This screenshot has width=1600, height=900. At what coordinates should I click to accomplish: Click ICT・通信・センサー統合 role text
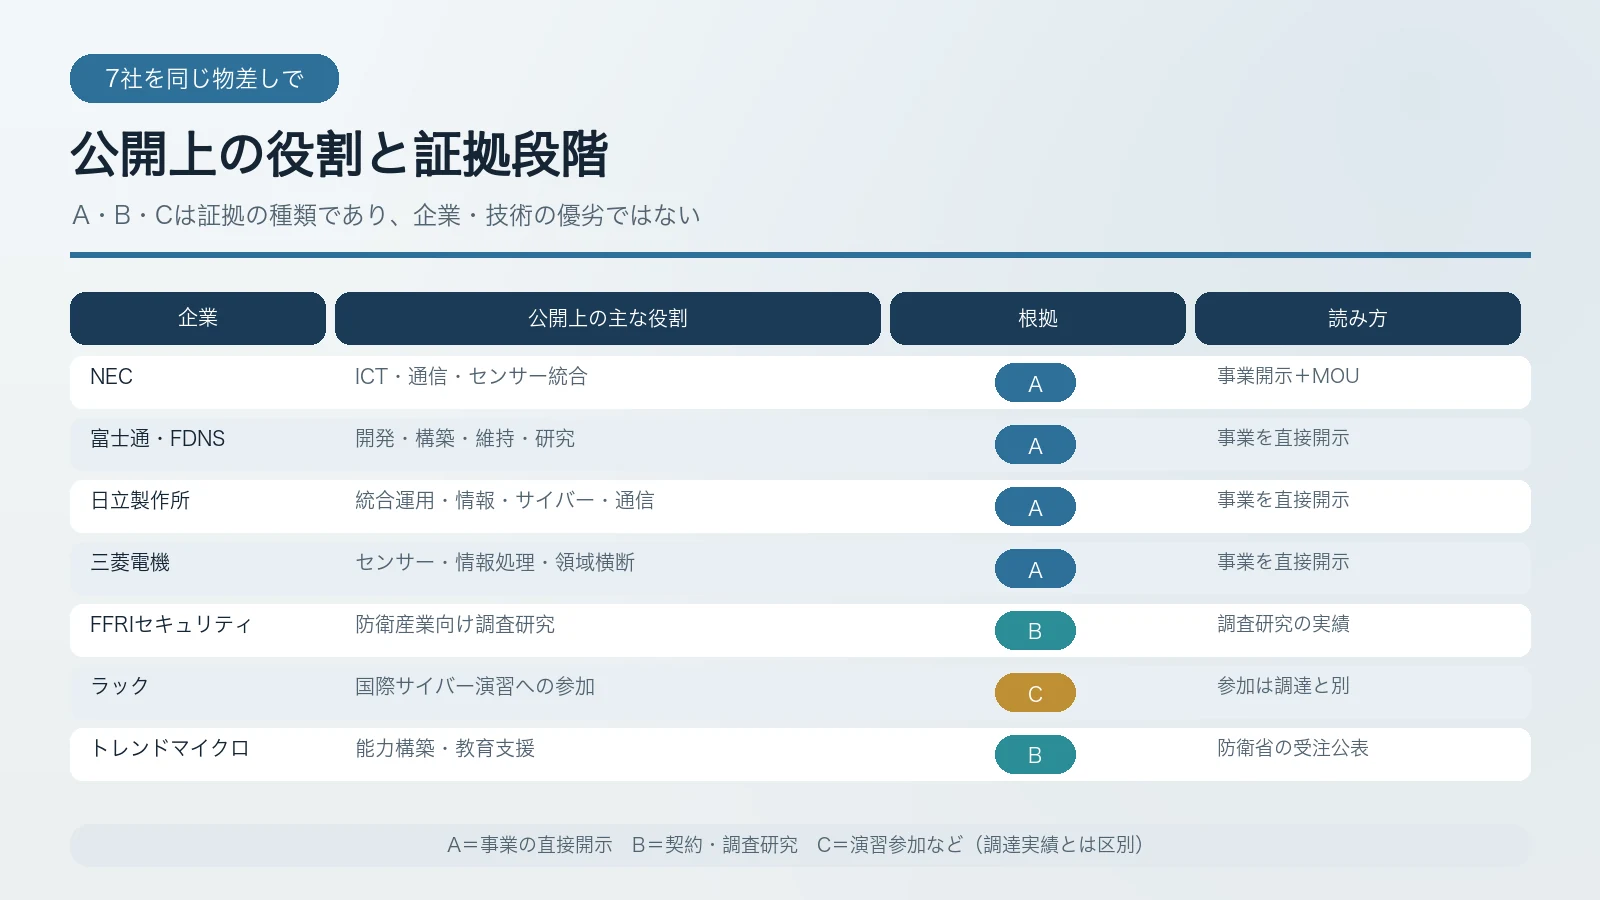pyautogui.click(x=471, y=376)
